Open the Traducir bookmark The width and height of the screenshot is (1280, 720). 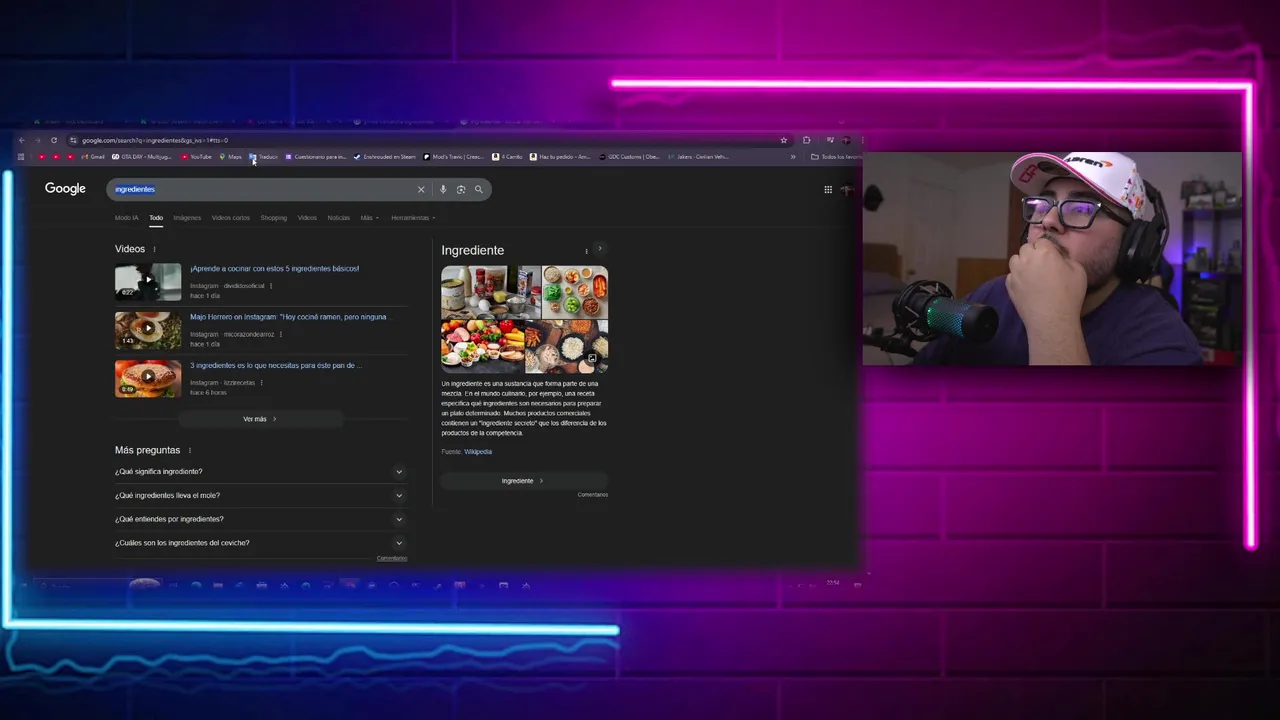click(264, 157)
